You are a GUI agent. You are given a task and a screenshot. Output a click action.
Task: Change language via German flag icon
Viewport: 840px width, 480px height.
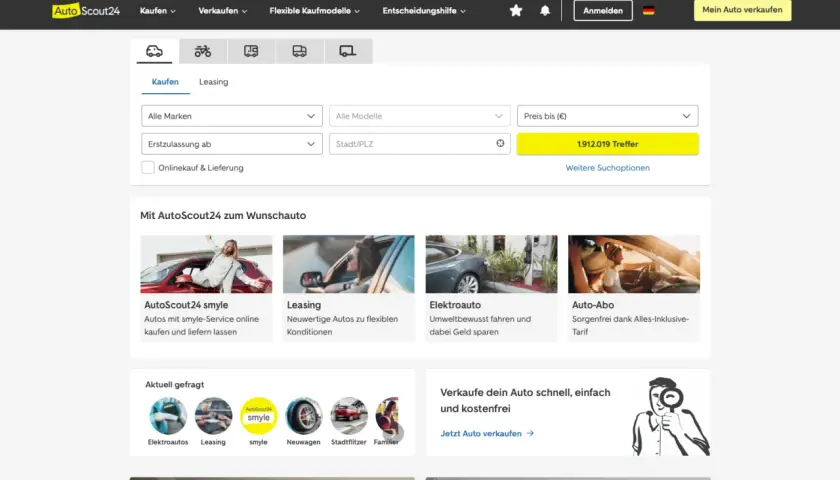(648, 10)
